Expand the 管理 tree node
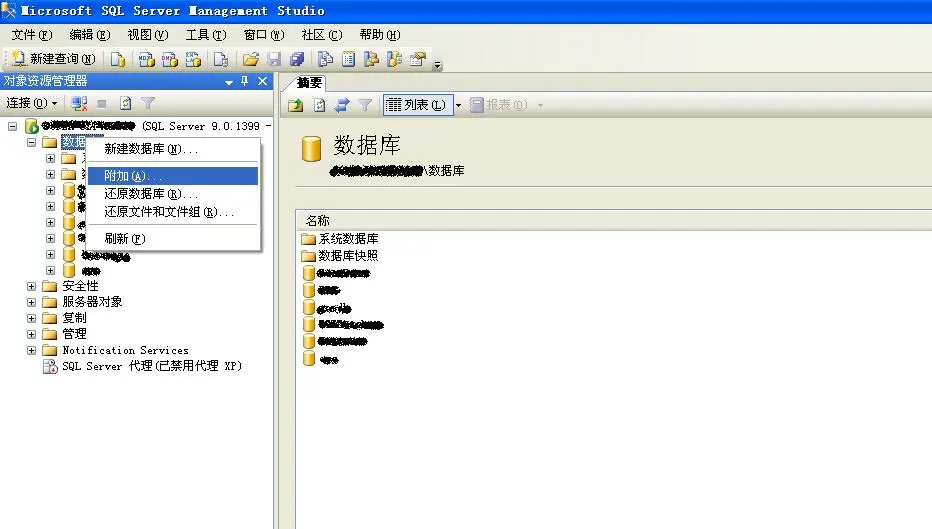Image resolution: width=932 pixels, height=529 pixels. point(32,335)
